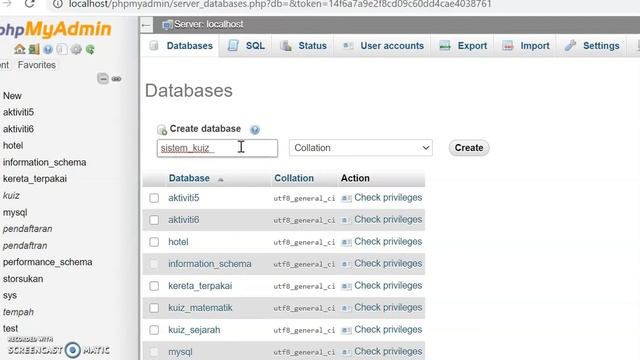Click Check privileges for hotel
The width and height of the screenshot is (640, 360).
[x=388, y=242]
